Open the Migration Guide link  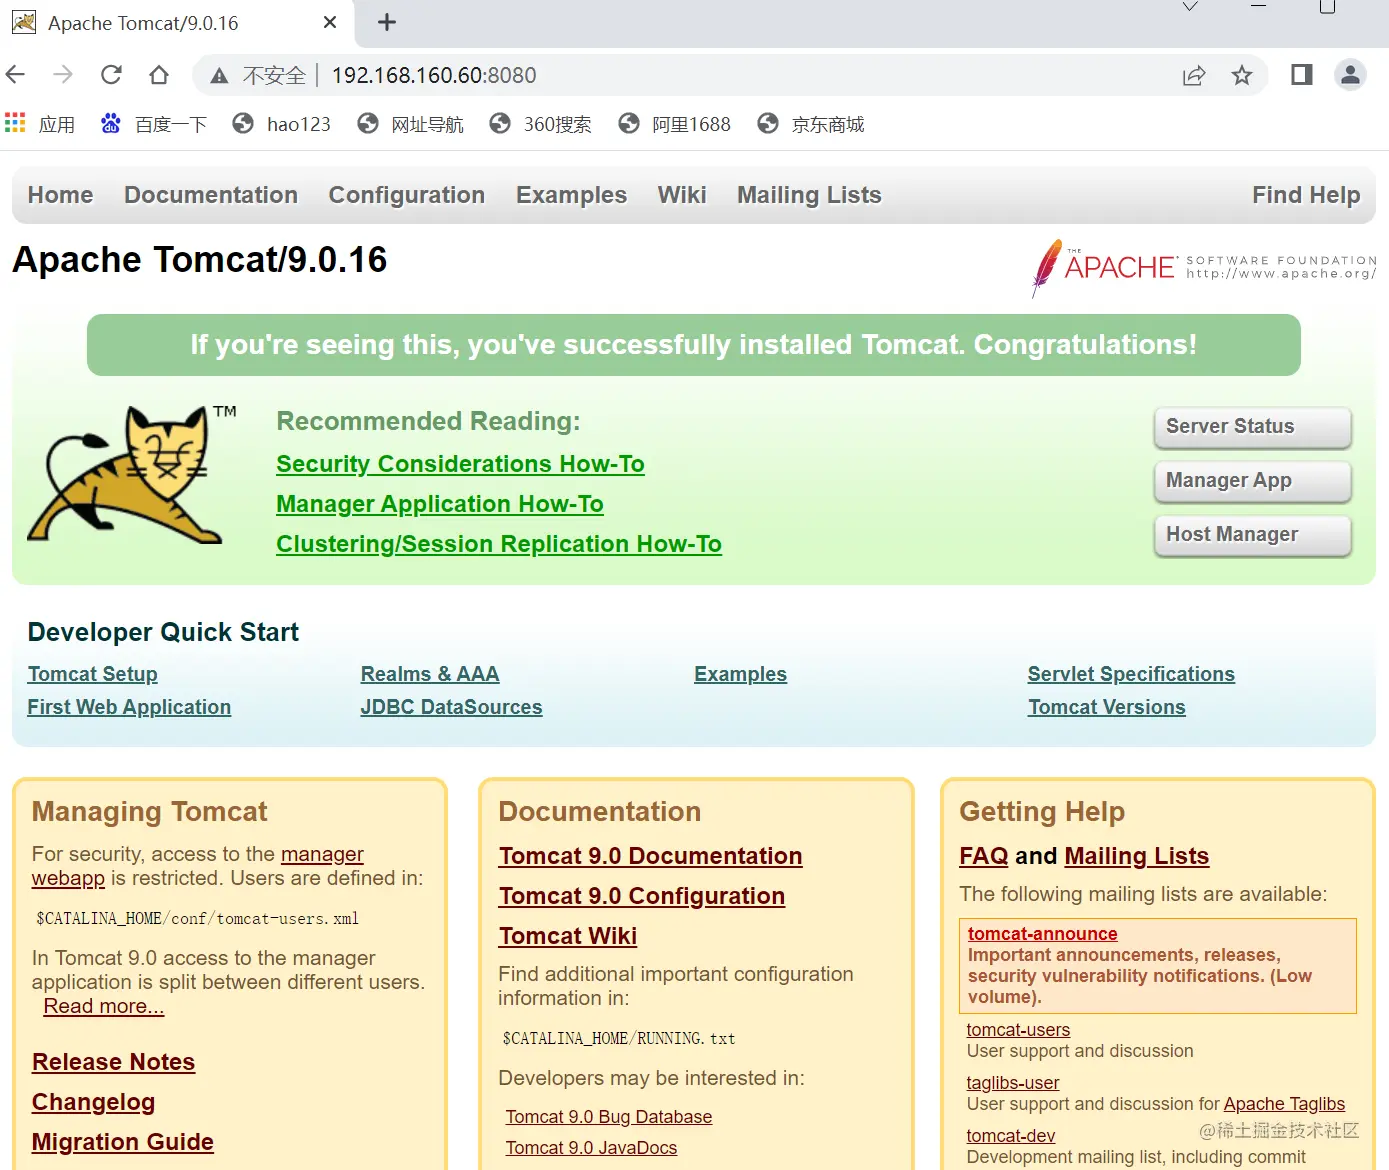[x=122, y=1142]
